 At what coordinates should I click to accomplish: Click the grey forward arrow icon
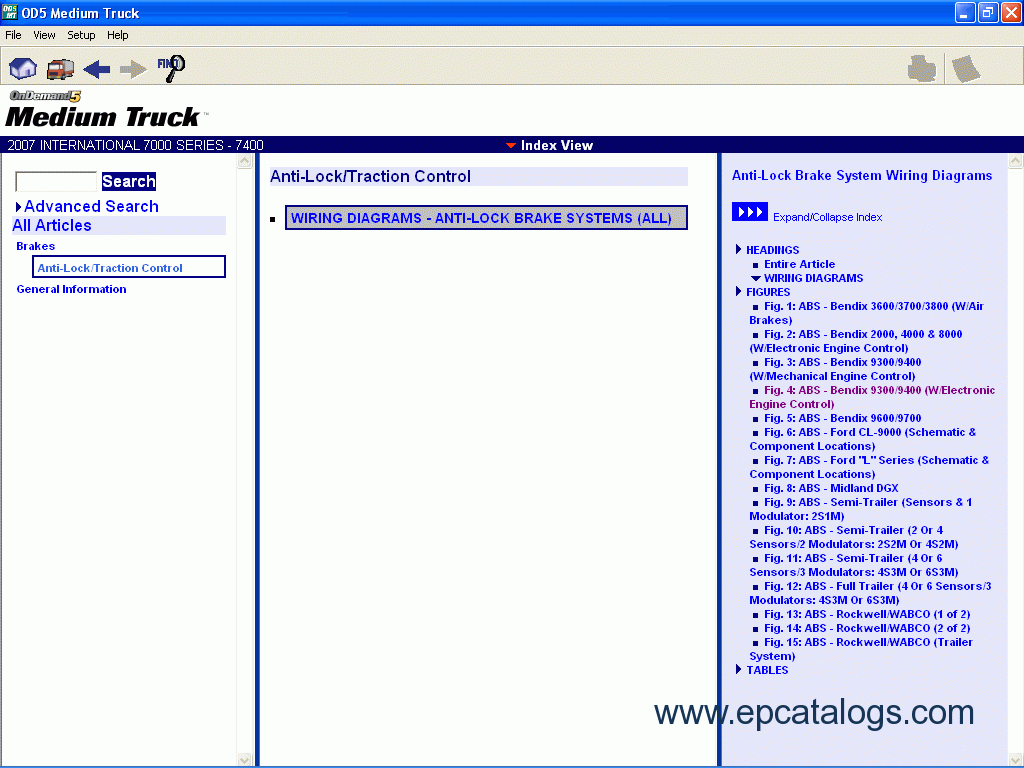pos(133,68)
